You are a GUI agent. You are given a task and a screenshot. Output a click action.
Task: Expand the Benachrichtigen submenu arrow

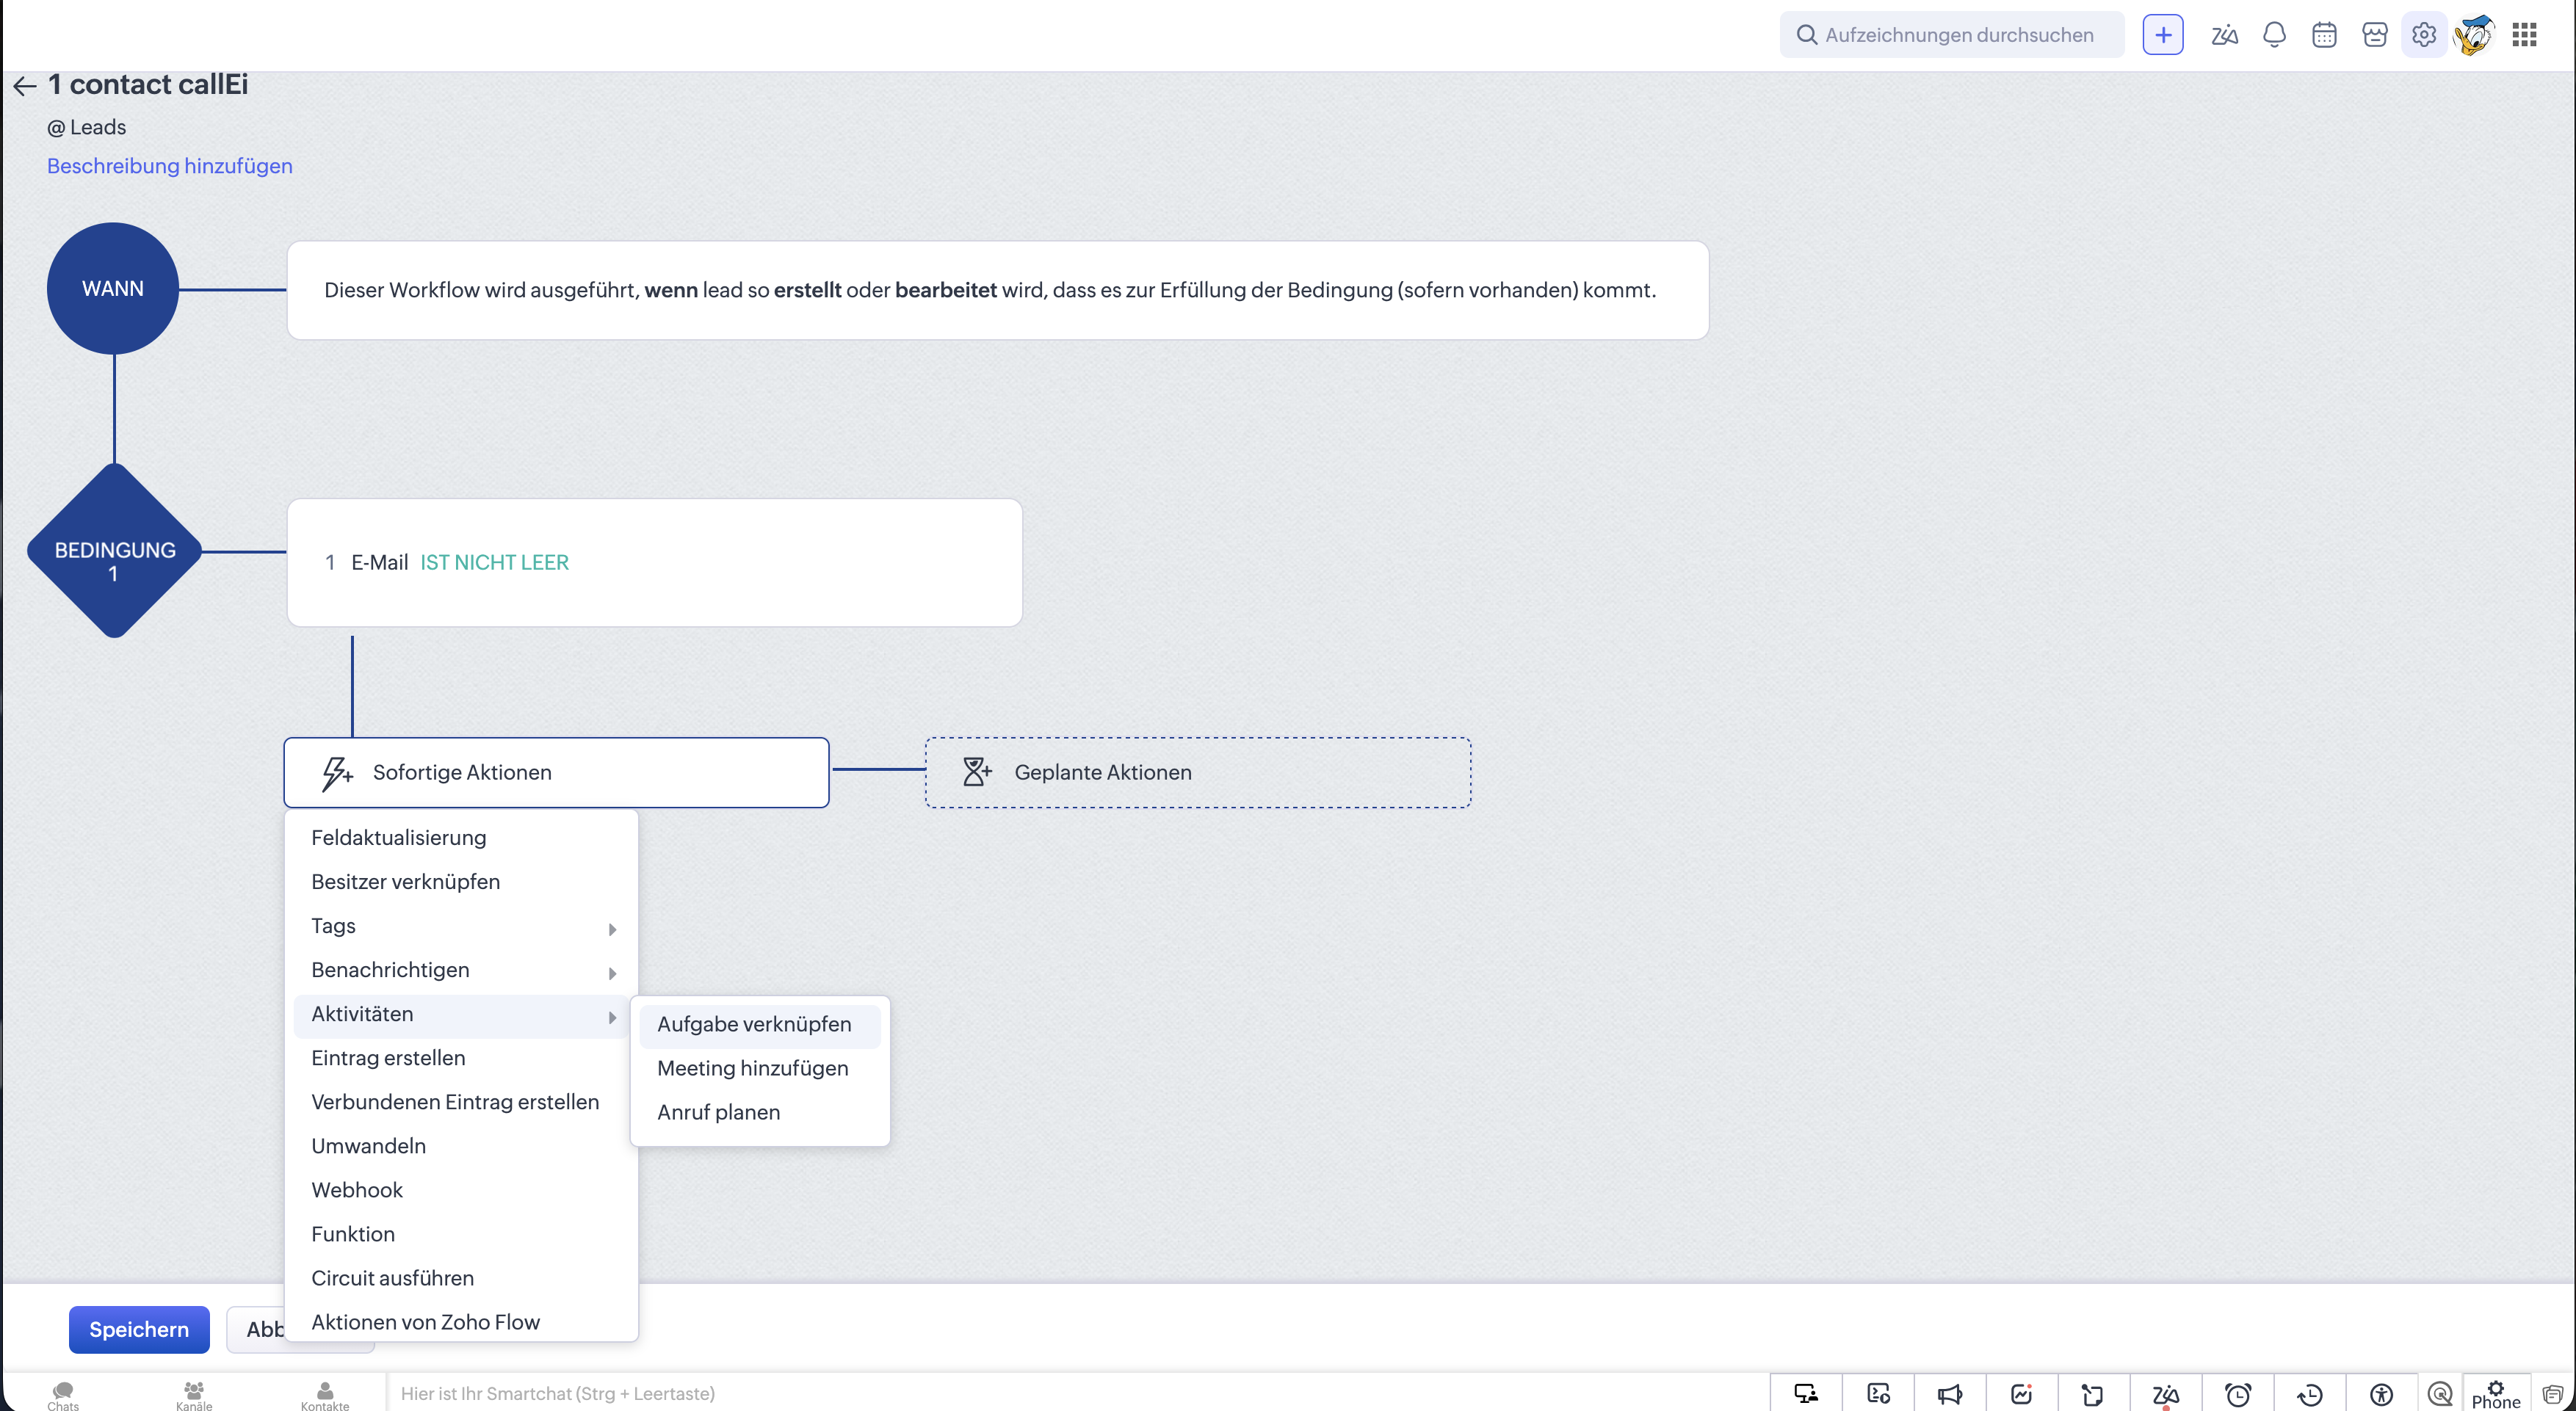(612, 973)
